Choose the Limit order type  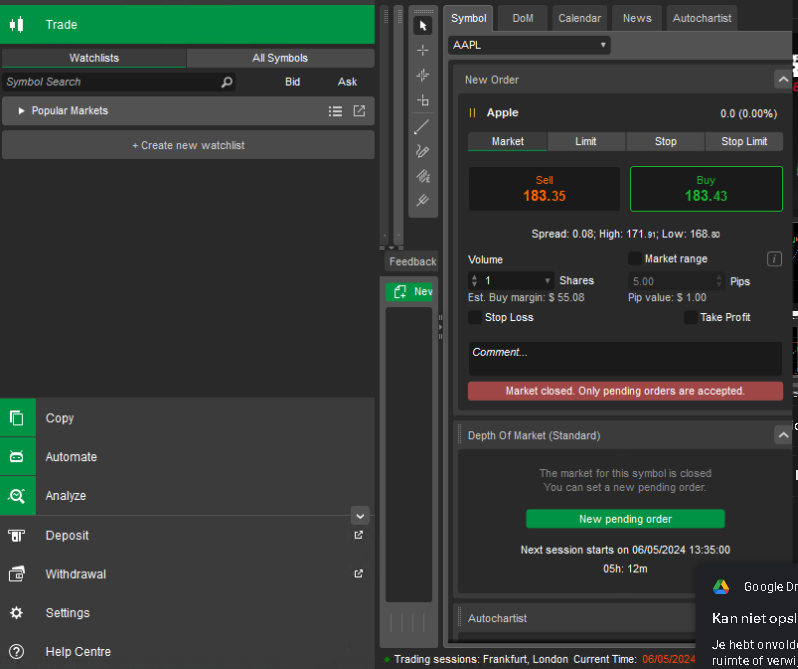pyautogui.click(x=586, y=141)
